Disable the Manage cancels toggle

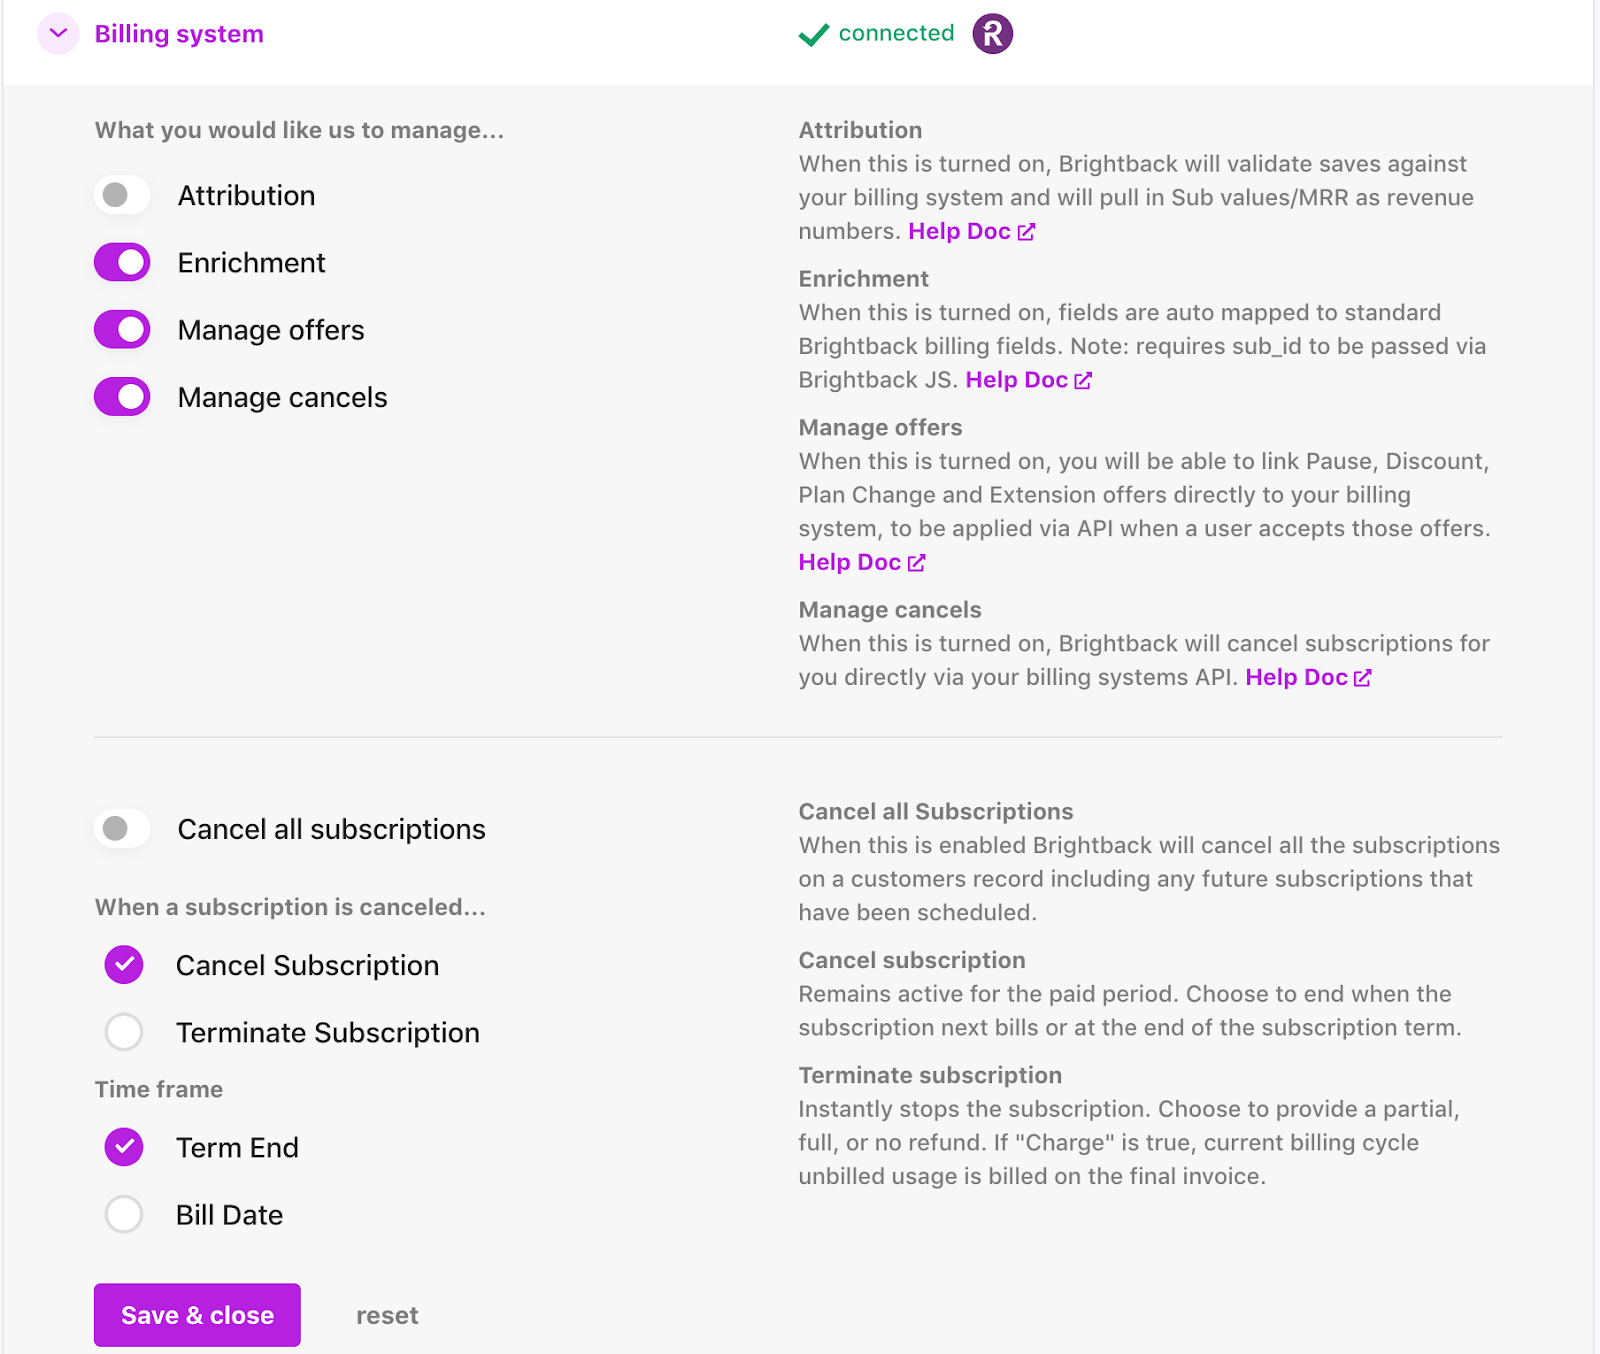pos(121,396)
